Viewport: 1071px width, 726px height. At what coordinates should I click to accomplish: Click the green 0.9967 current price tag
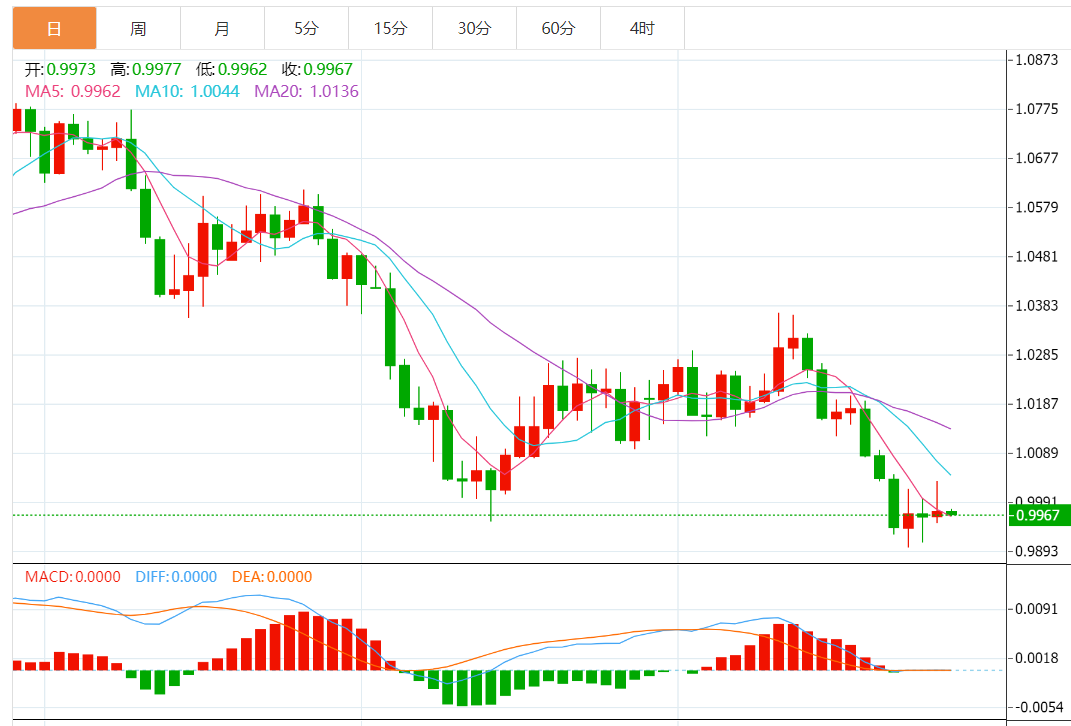point(1038,515)
